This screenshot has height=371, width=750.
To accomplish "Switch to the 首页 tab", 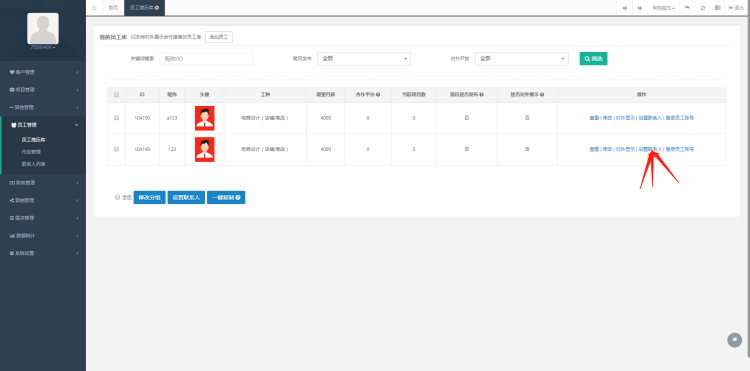I will (113, 8).
